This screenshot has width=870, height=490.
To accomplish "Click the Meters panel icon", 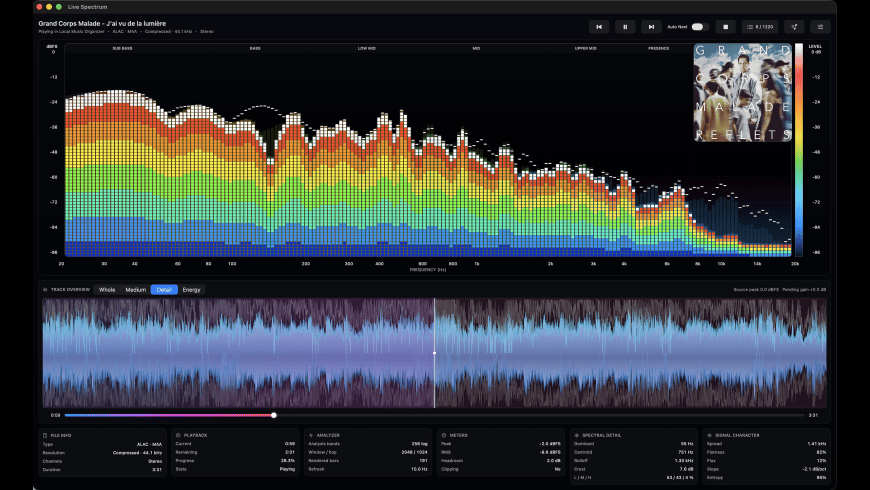I will coord(444,436).
